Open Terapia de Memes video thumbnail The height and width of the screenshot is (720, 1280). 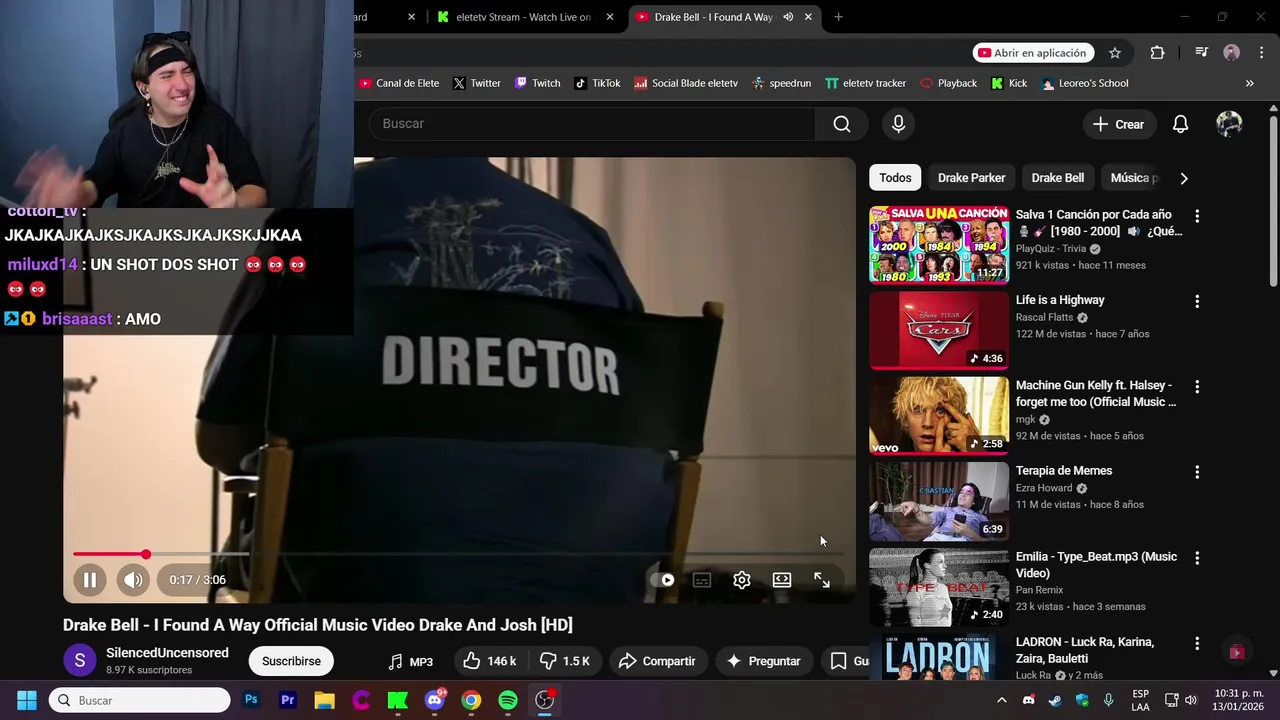939,501
